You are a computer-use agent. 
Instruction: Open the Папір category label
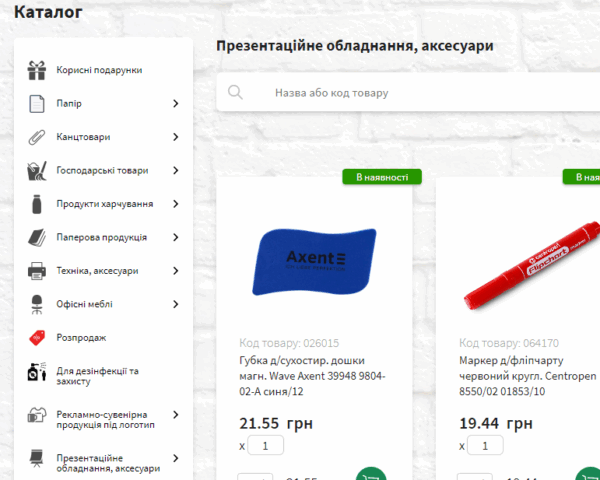[69, 103]
